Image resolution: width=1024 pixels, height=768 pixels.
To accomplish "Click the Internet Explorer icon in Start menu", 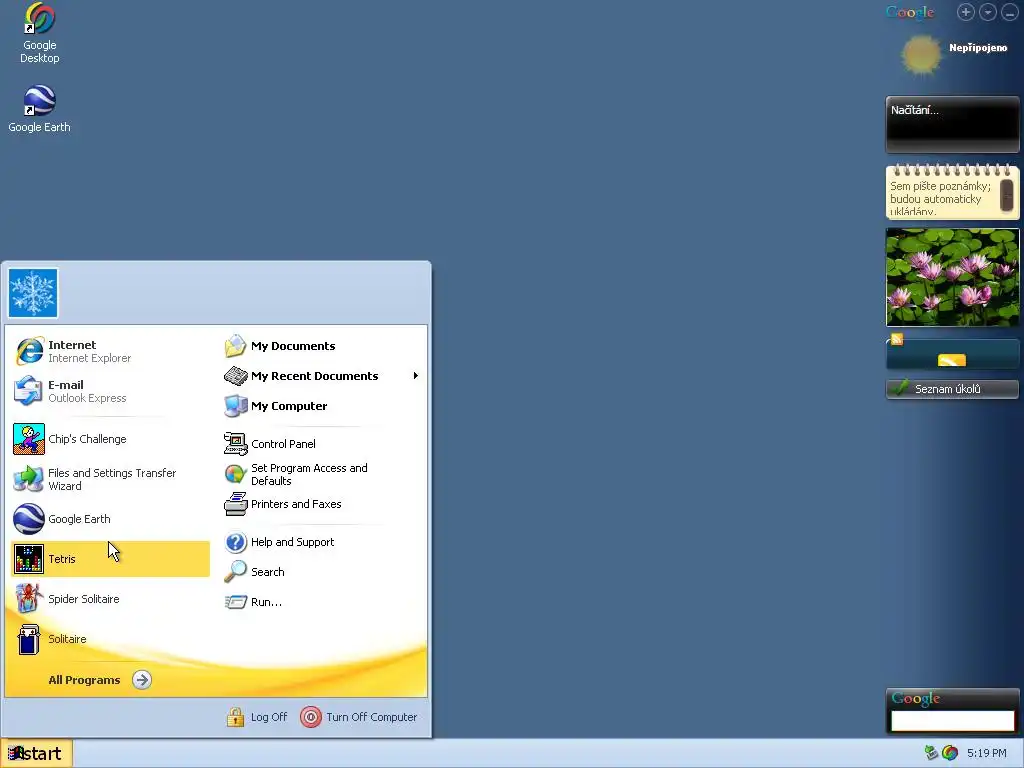I will [29, 351].
